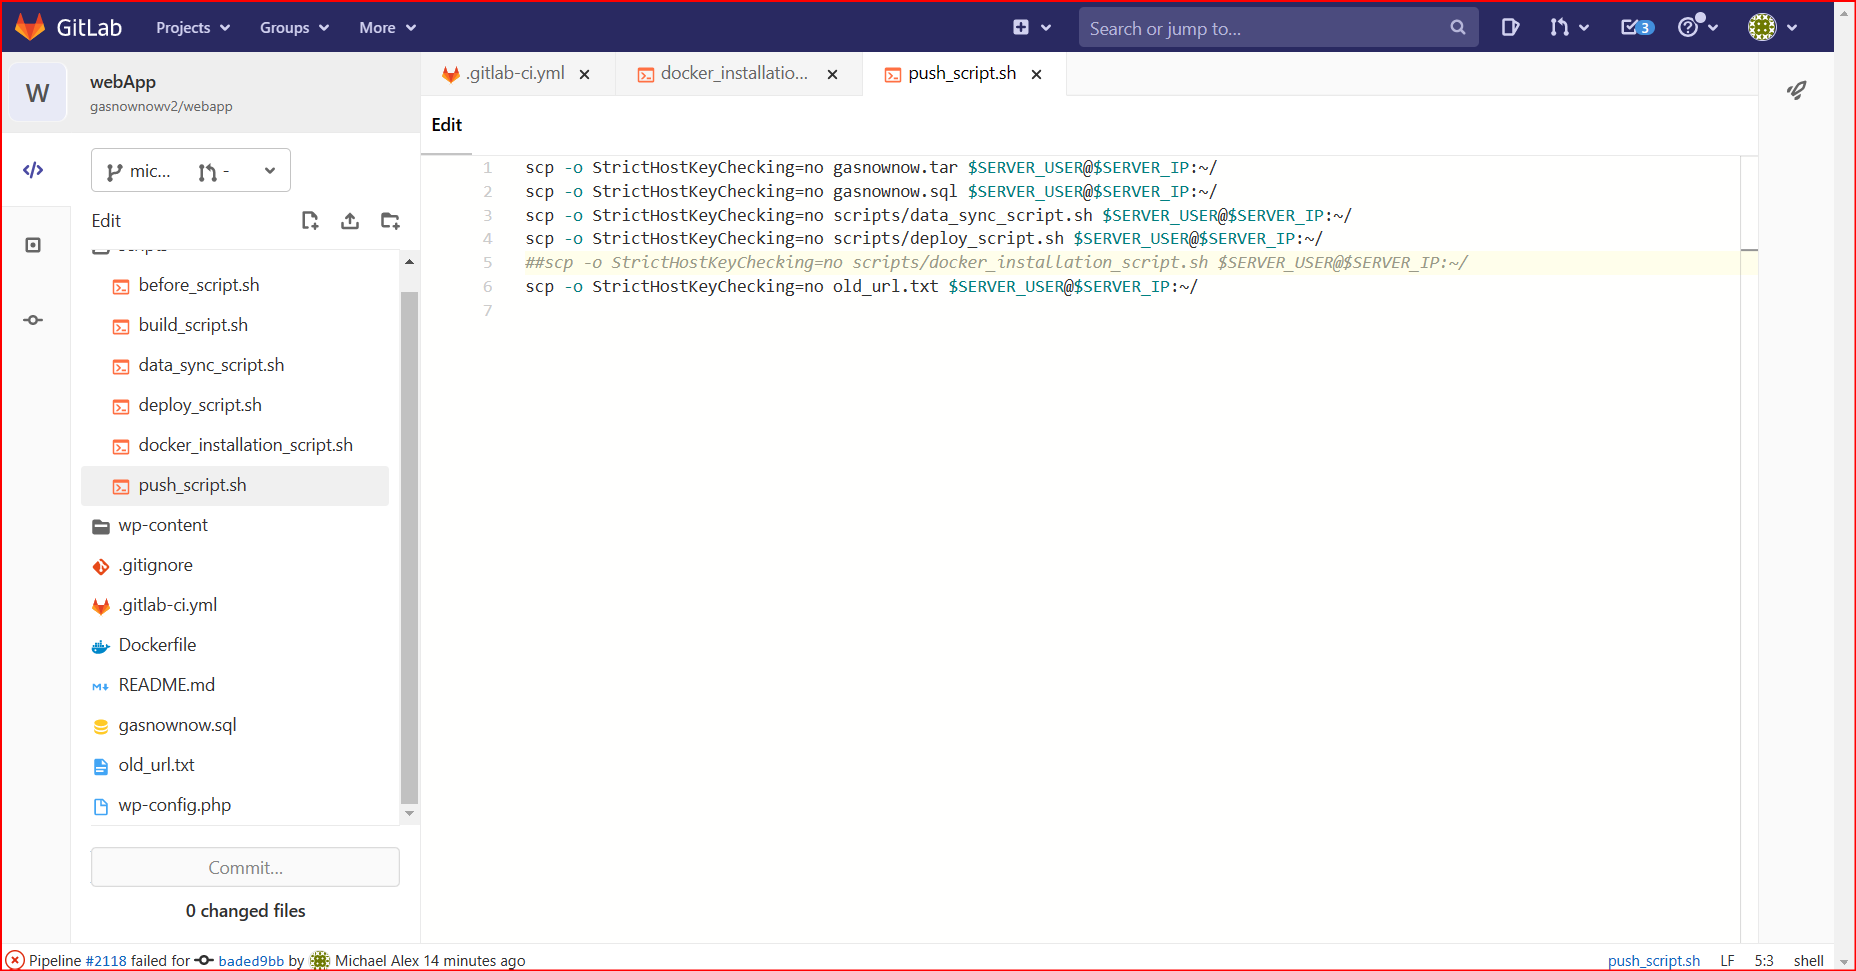Click the push_script.sh status bar link
Screen dimensions: 1856x971
1654,961
